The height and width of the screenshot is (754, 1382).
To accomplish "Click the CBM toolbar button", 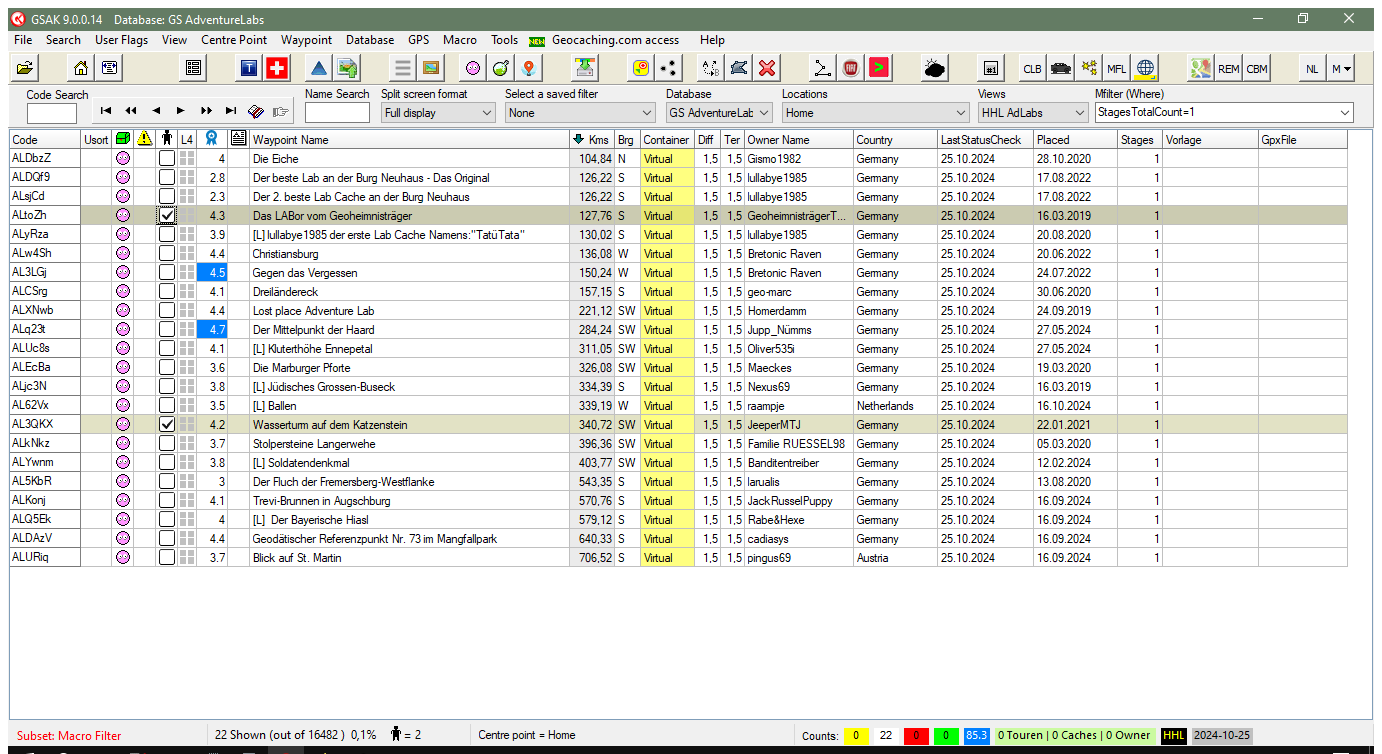I will point(1257,68).
